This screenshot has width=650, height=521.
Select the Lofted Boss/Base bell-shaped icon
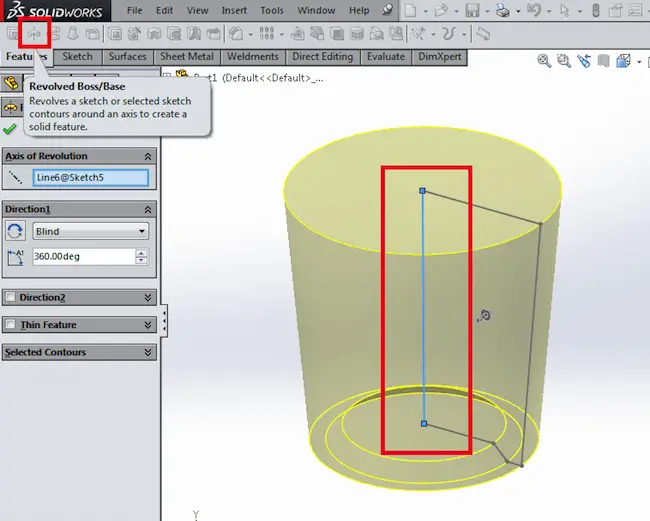coord(73,34)
